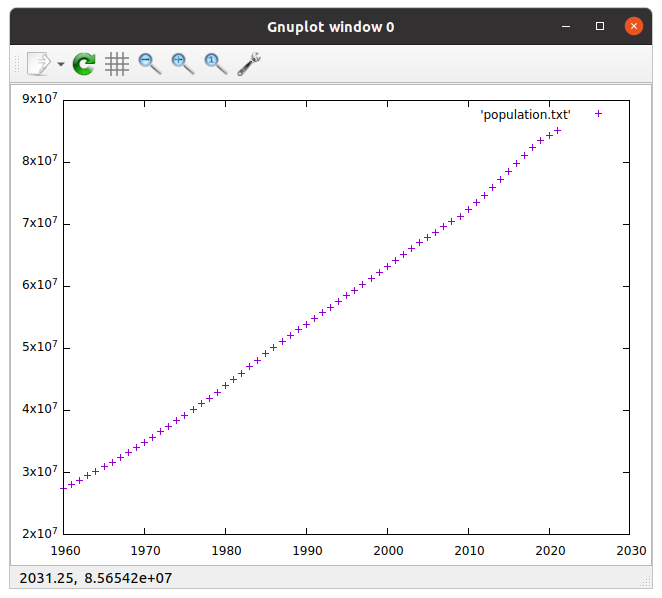
Task: Click the purple plus legend sample marker
Action: tap(599, 114)
